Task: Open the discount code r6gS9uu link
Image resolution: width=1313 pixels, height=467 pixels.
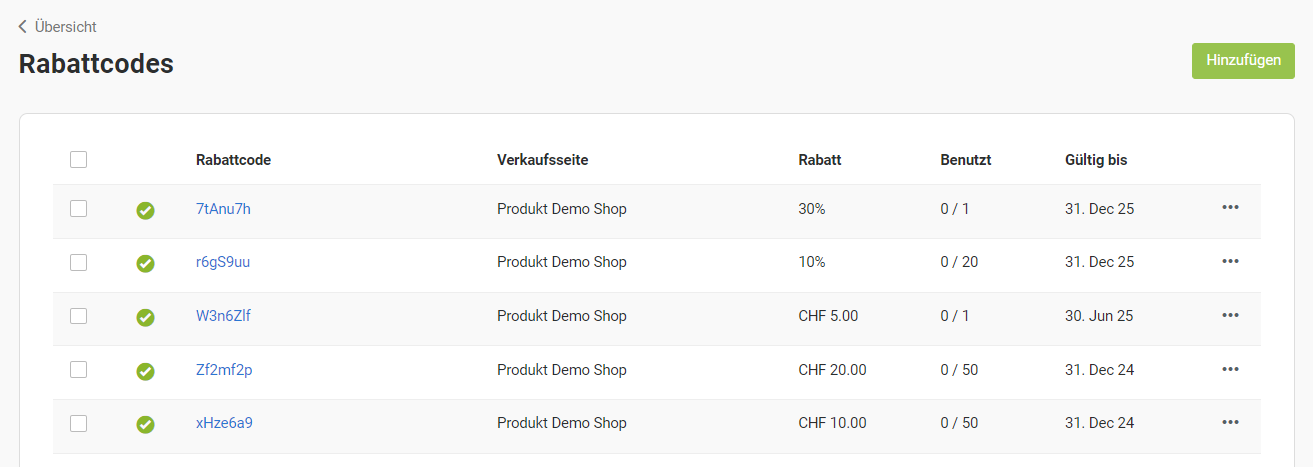Action: coord(223,262)
